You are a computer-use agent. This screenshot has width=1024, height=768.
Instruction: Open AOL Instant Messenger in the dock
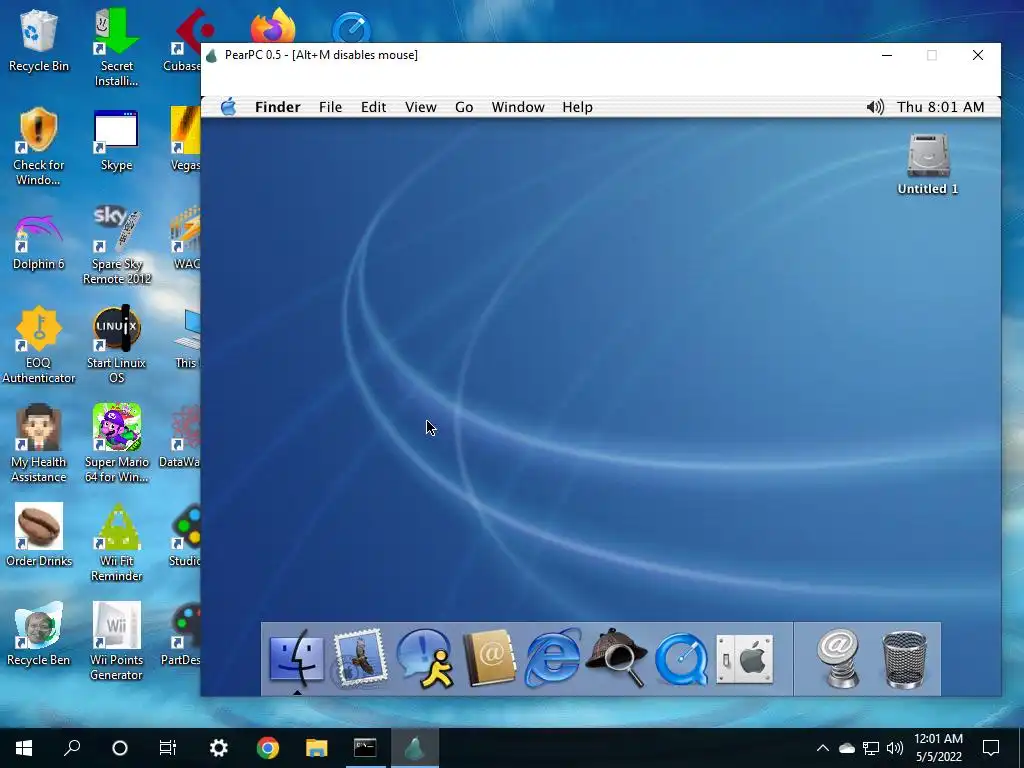coord(424,658)
